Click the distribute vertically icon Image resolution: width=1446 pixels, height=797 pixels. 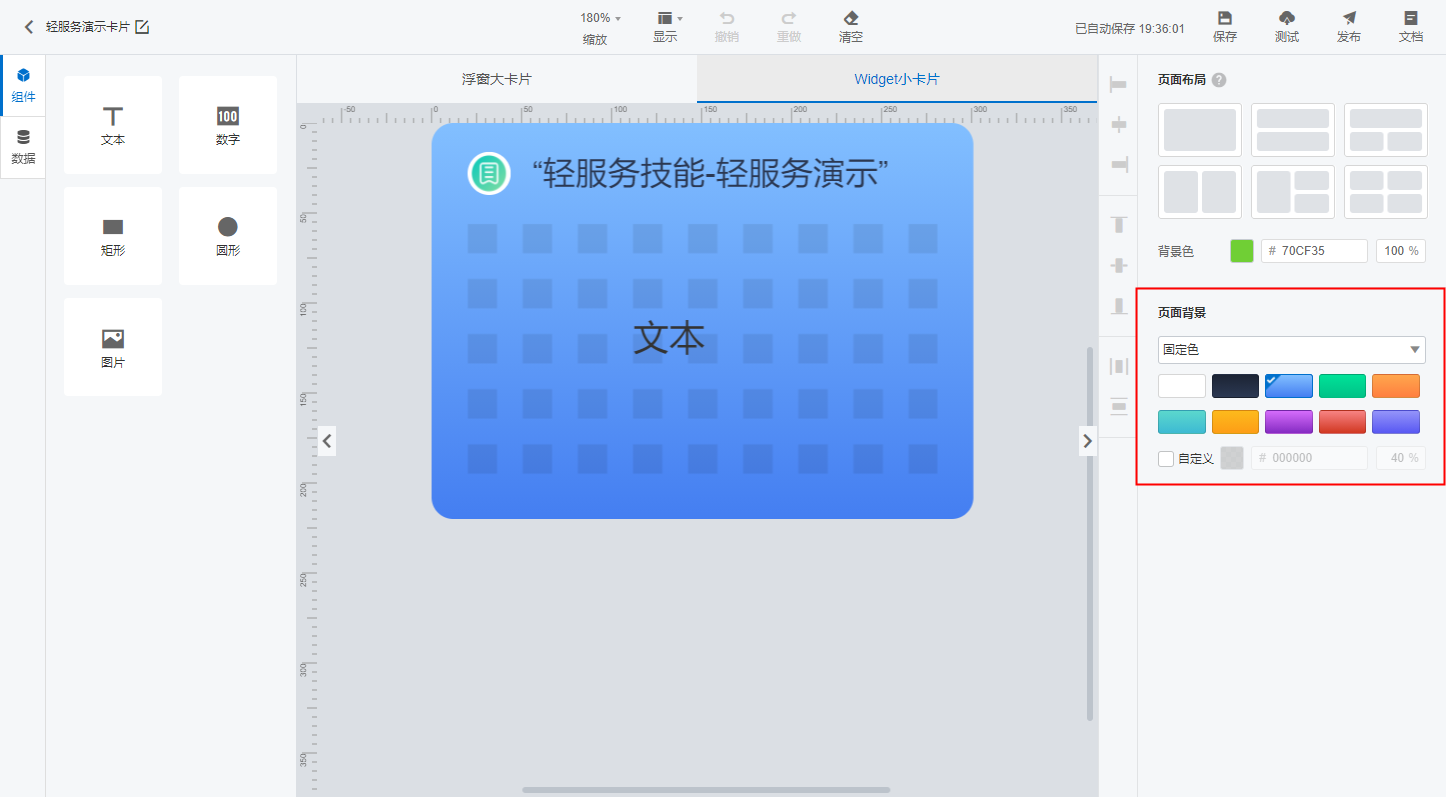click(x=1118, y=406)
